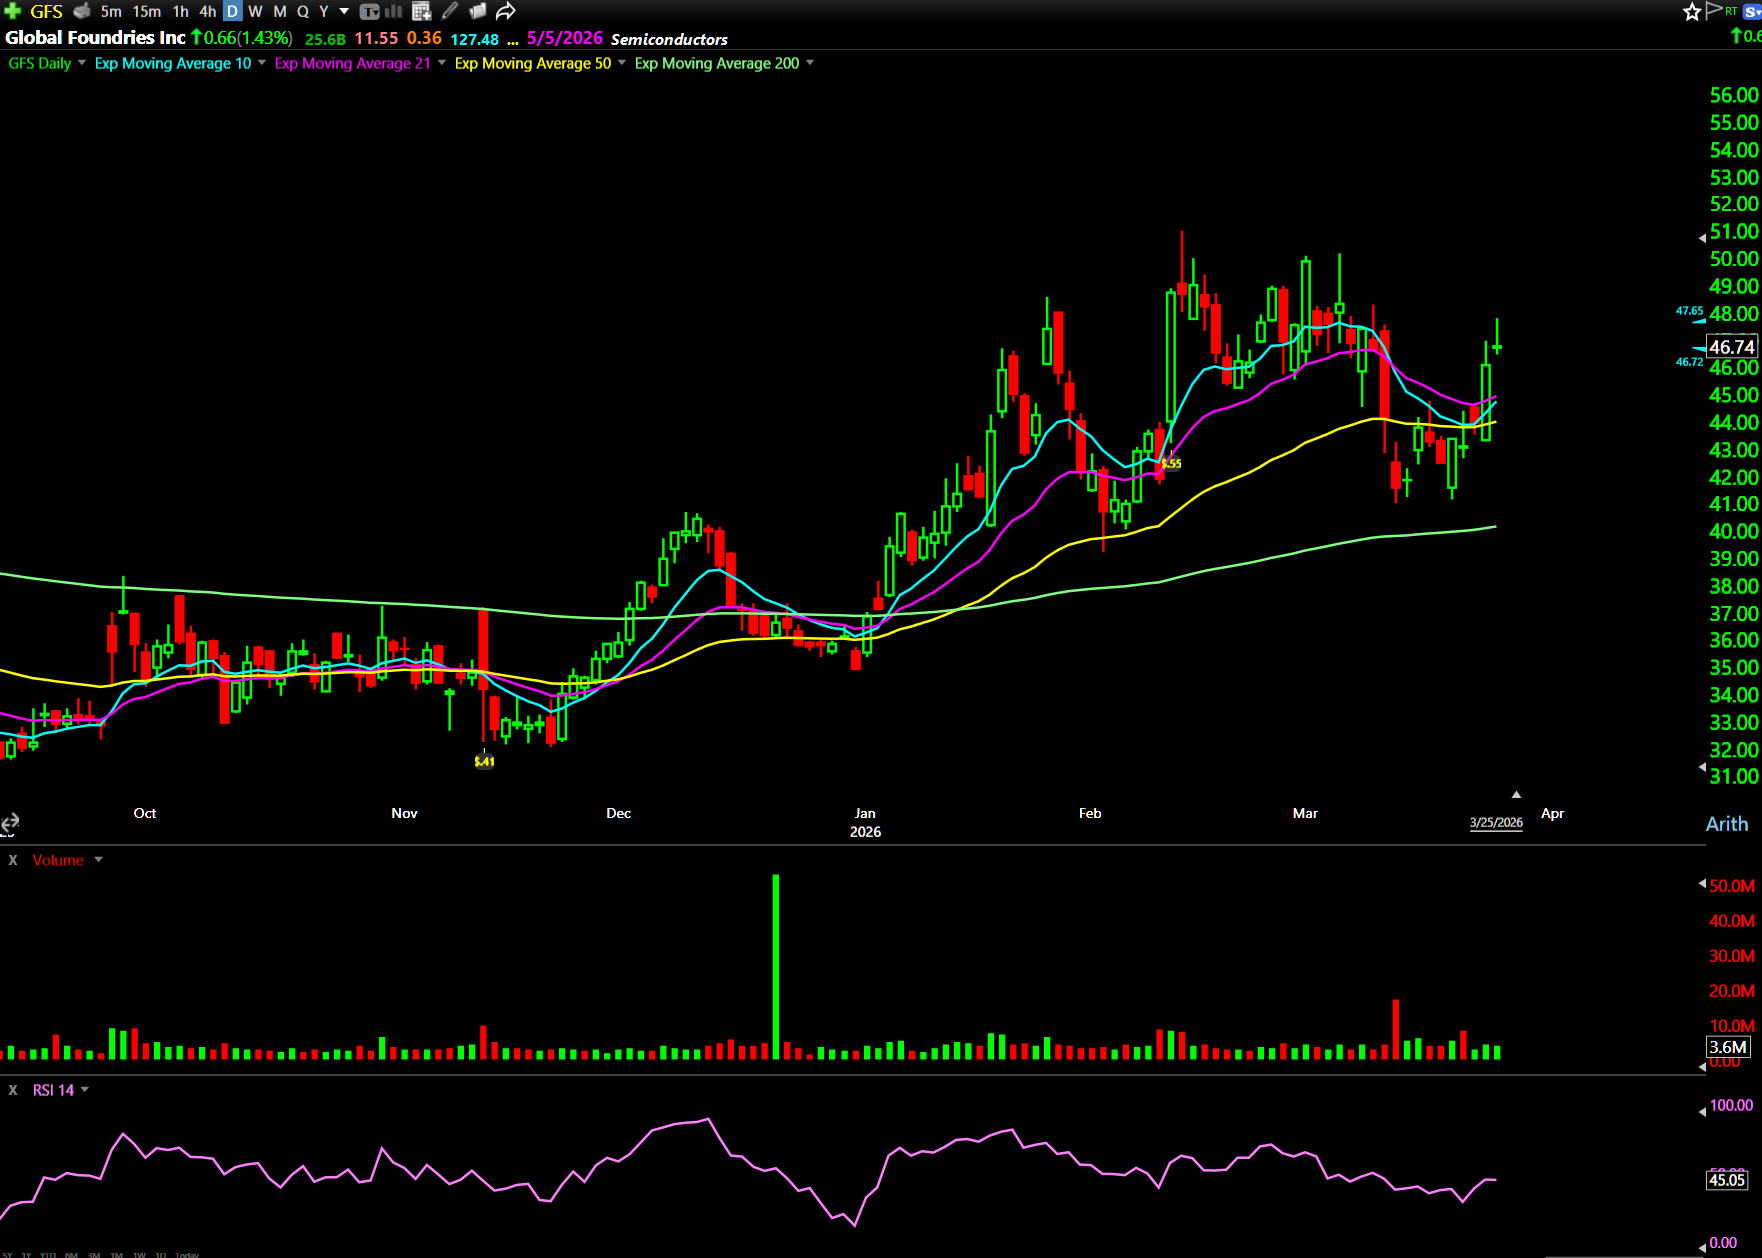The height and width of the screenshot is (1258, 1762).
Task: Click the Semiconductors industry link
Action: (x=669, y=39)
